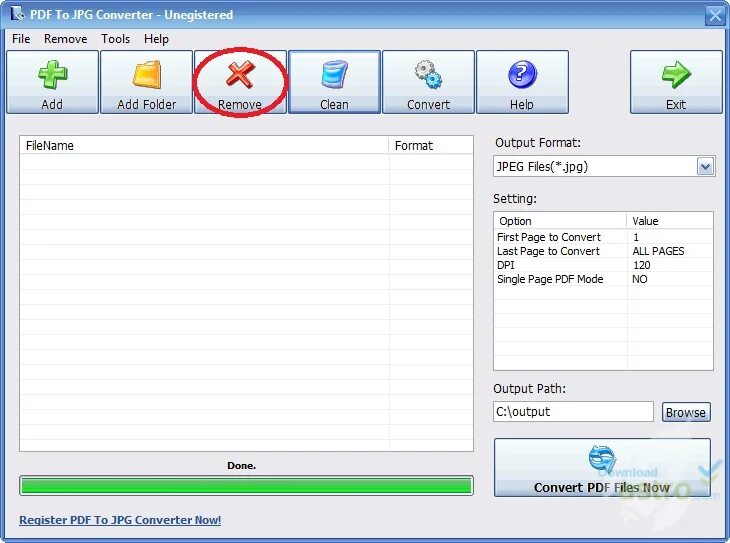Viewport: 730px width, 543px height.
Task: Click the Format column header
Action: 431,145
